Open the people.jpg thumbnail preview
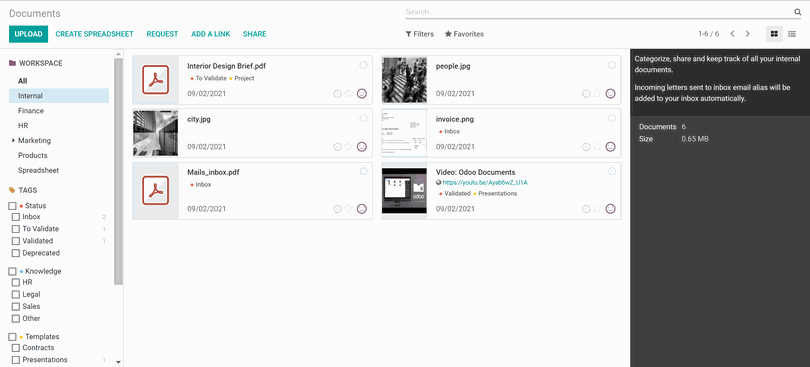Viewport: 810px width, 367px height. point(404,80)
